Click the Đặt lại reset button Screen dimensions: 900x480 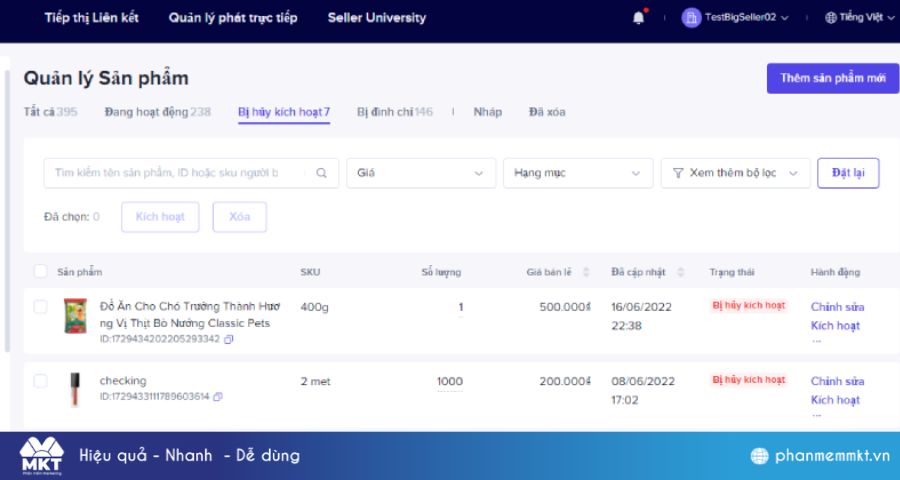[x=848, y=173]
